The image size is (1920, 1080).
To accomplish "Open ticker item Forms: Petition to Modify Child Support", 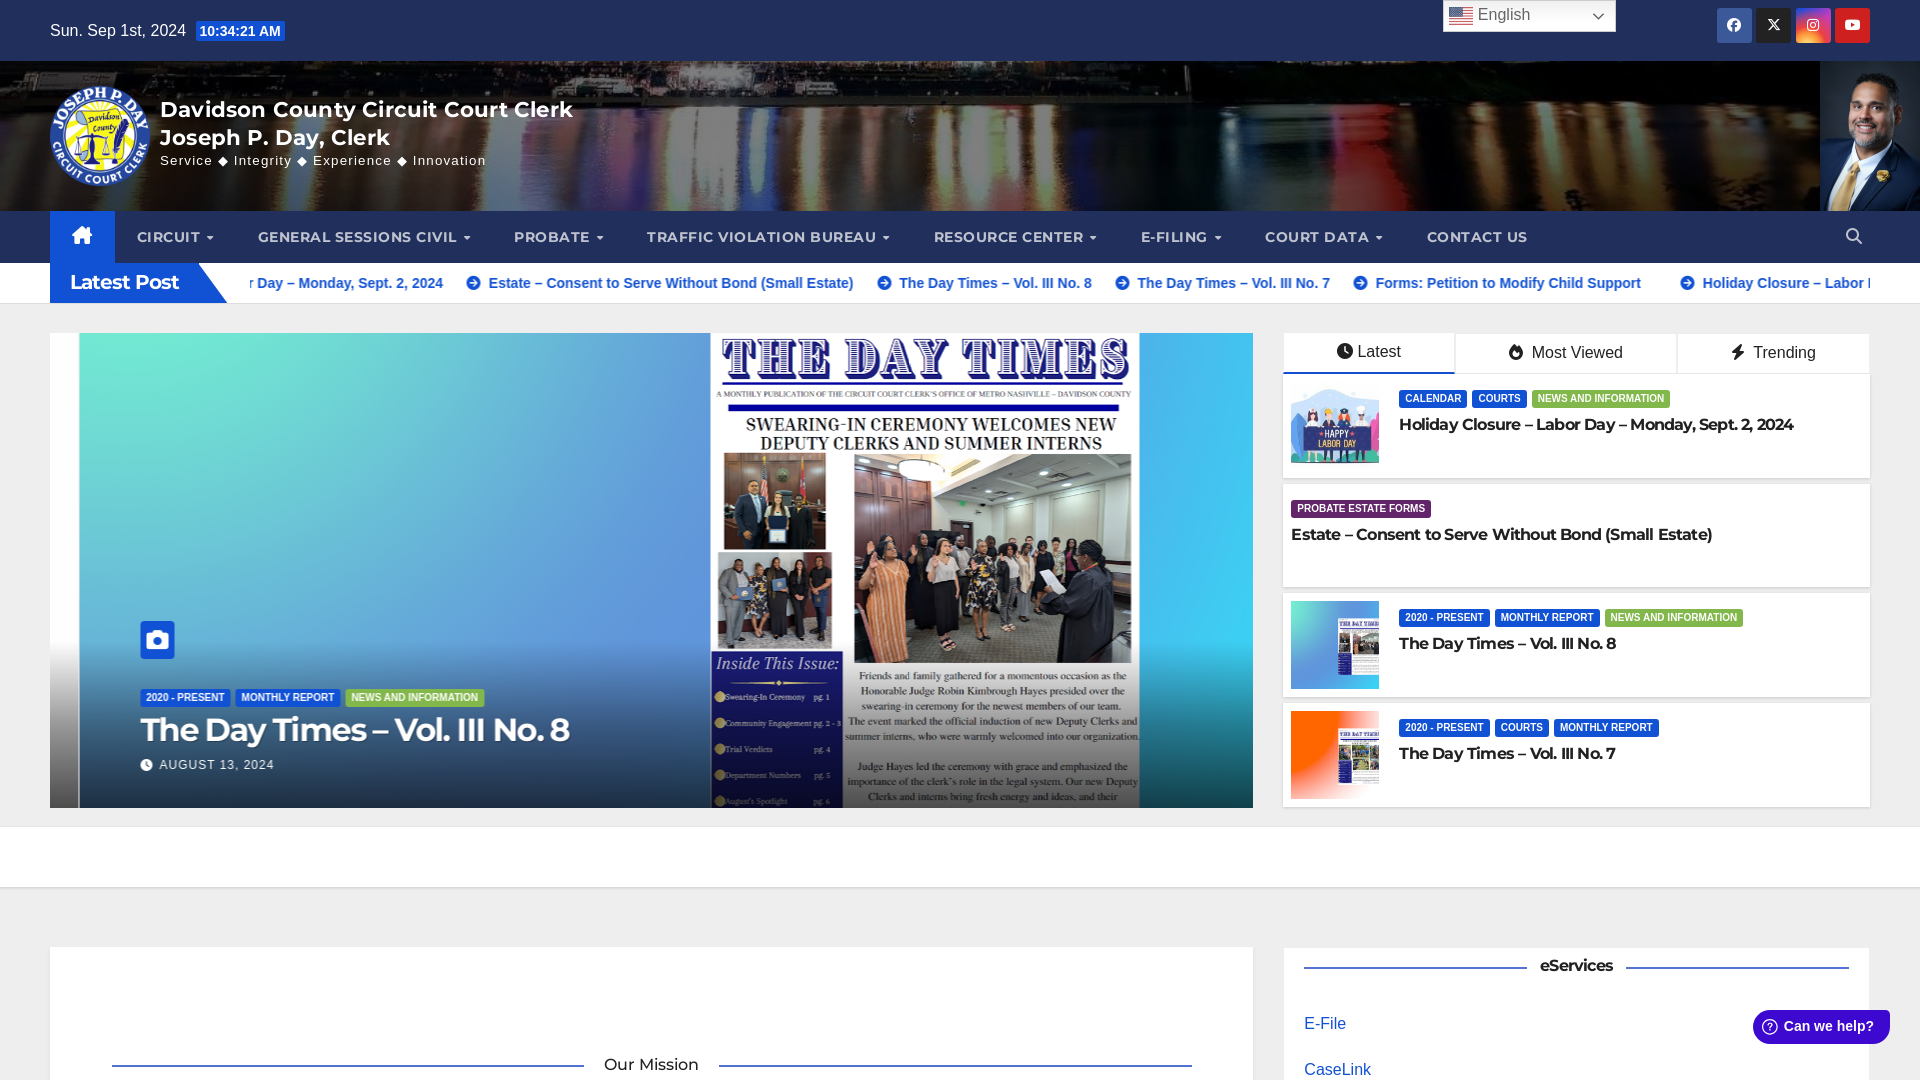I will pos(1508,283).
